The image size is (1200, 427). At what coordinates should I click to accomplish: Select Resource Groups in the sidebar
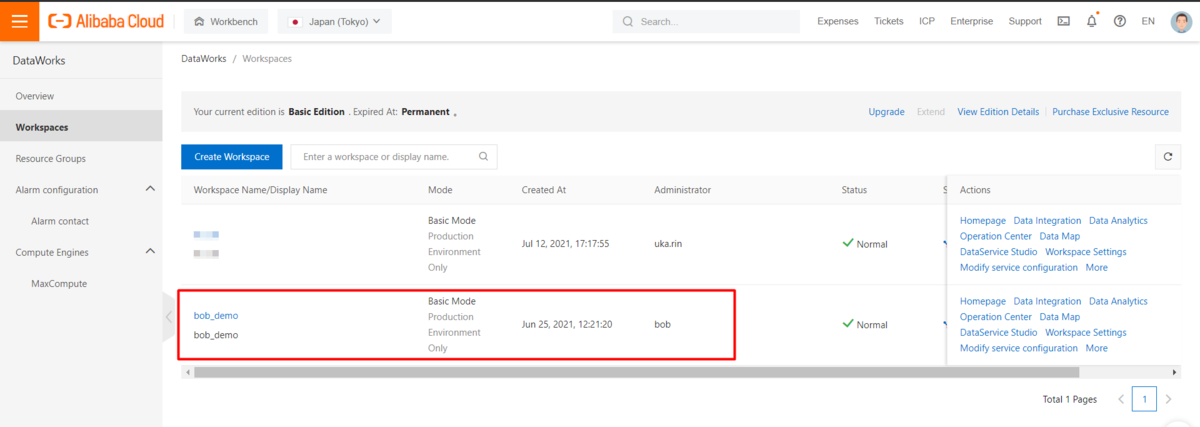click(x=81, y=158)
